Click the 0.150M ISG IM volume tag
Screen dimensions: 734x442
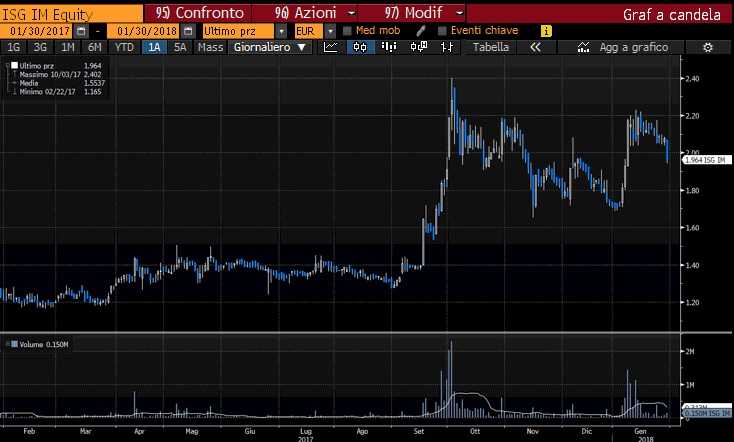click(707, 413)
